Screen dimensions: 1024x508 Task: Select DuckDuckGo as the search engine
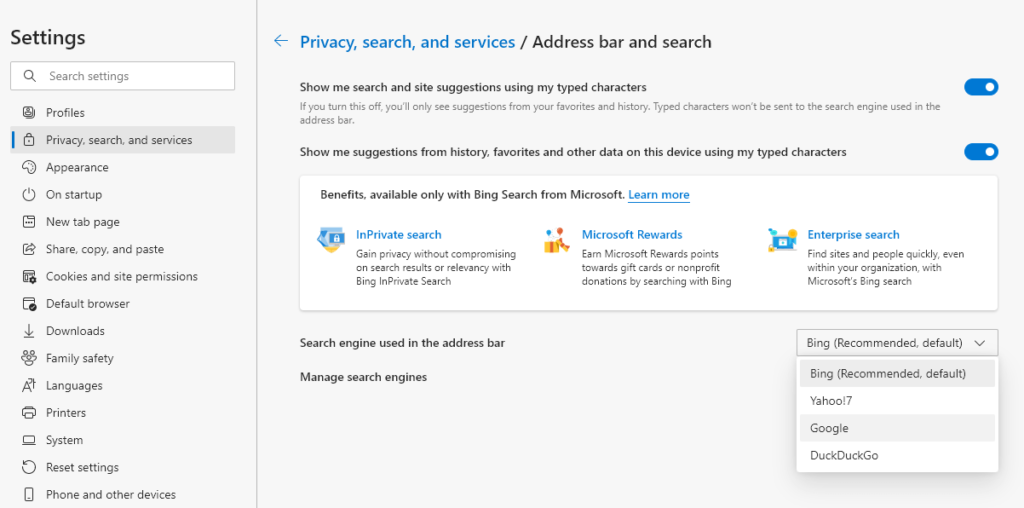tap(844, 455)
